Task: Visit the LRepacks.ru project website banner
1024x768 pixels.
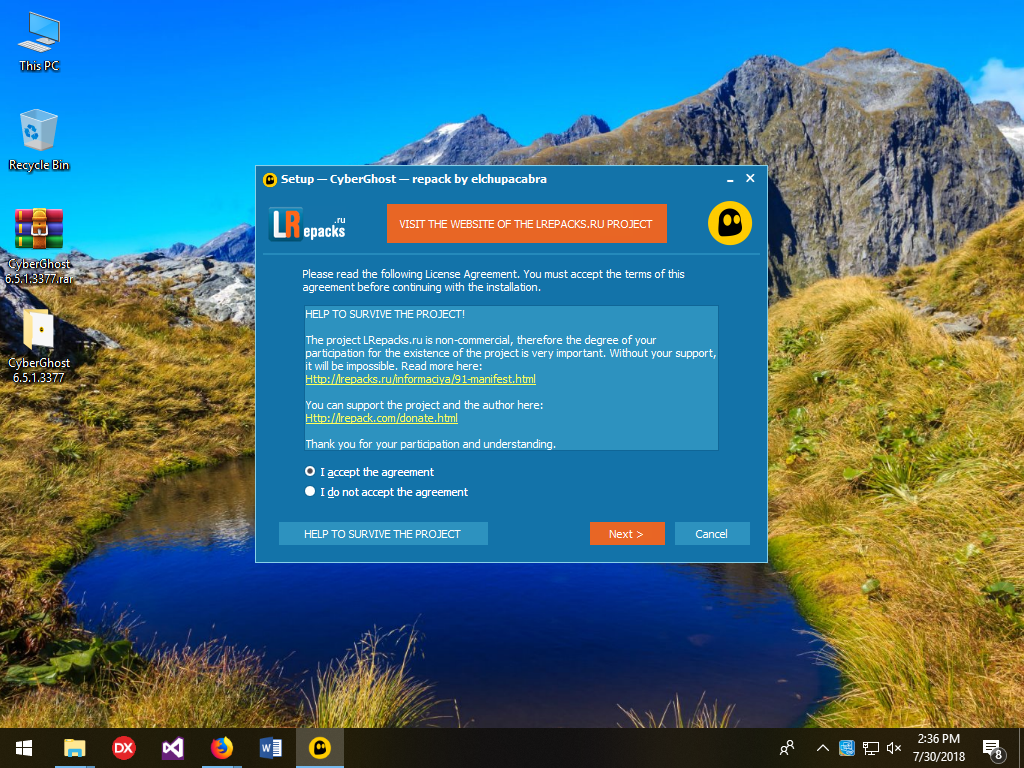Action: point(526,224)
